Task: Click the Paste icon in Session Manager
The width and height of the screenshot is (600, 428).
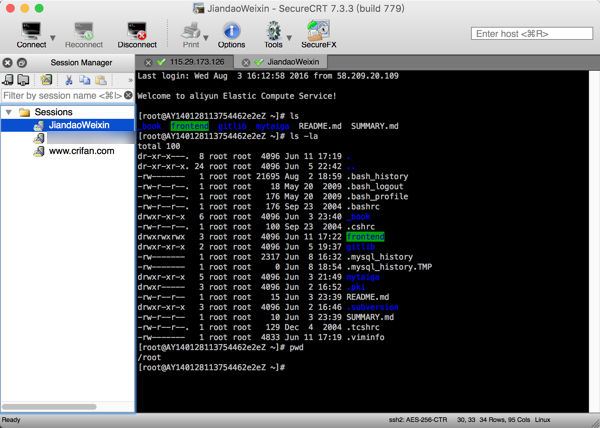Action: point(101,80)
